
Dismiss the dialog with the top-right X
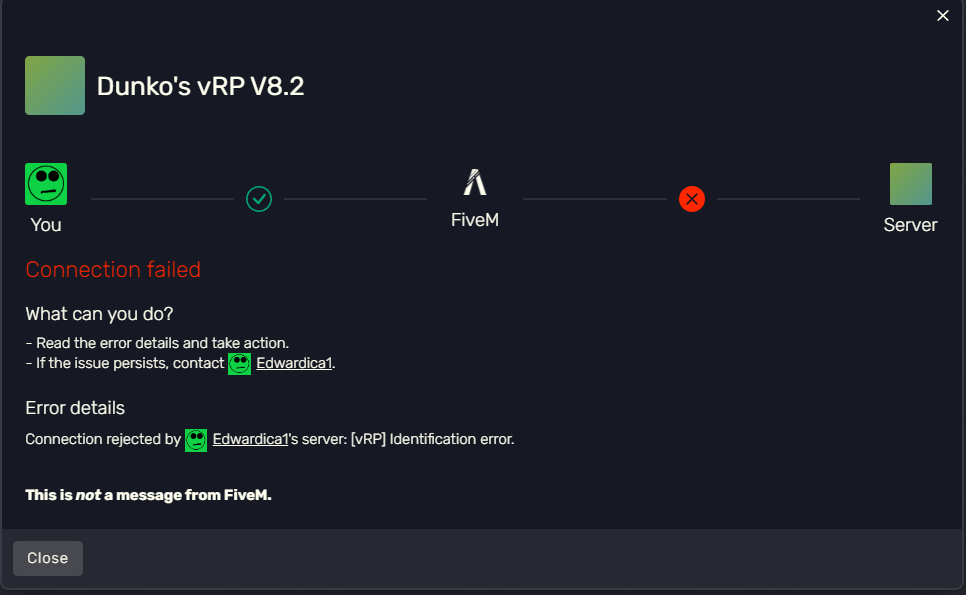942,16
